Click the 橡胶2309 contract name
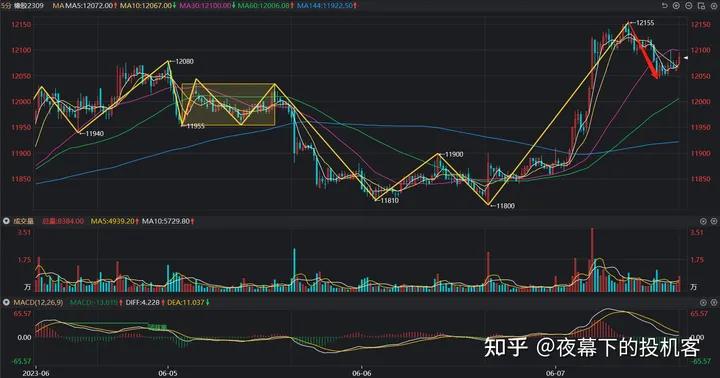 pos(28,6)
